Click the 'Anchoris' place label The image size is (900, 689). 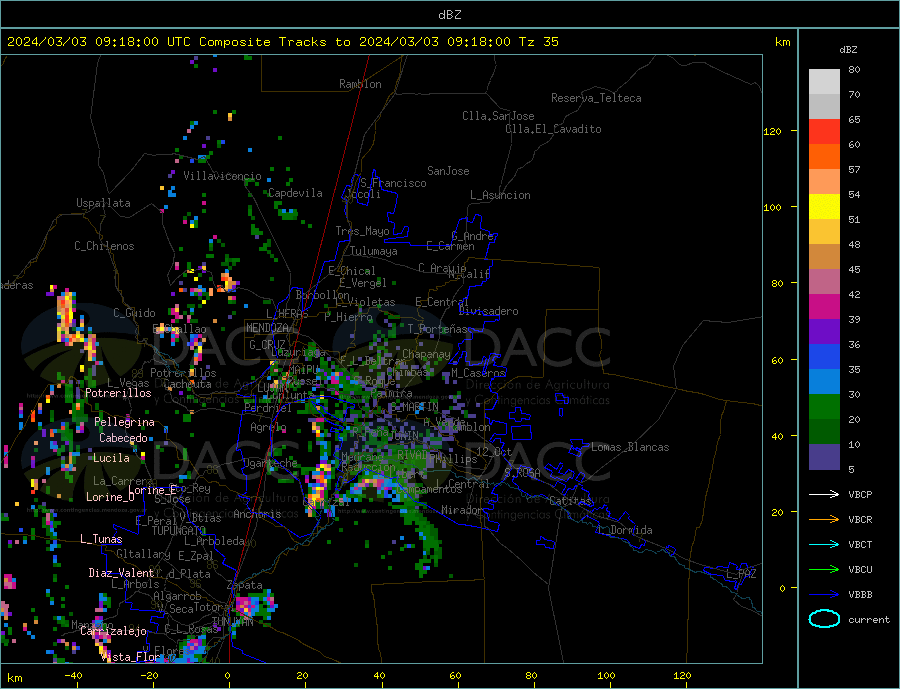point(257,514)
